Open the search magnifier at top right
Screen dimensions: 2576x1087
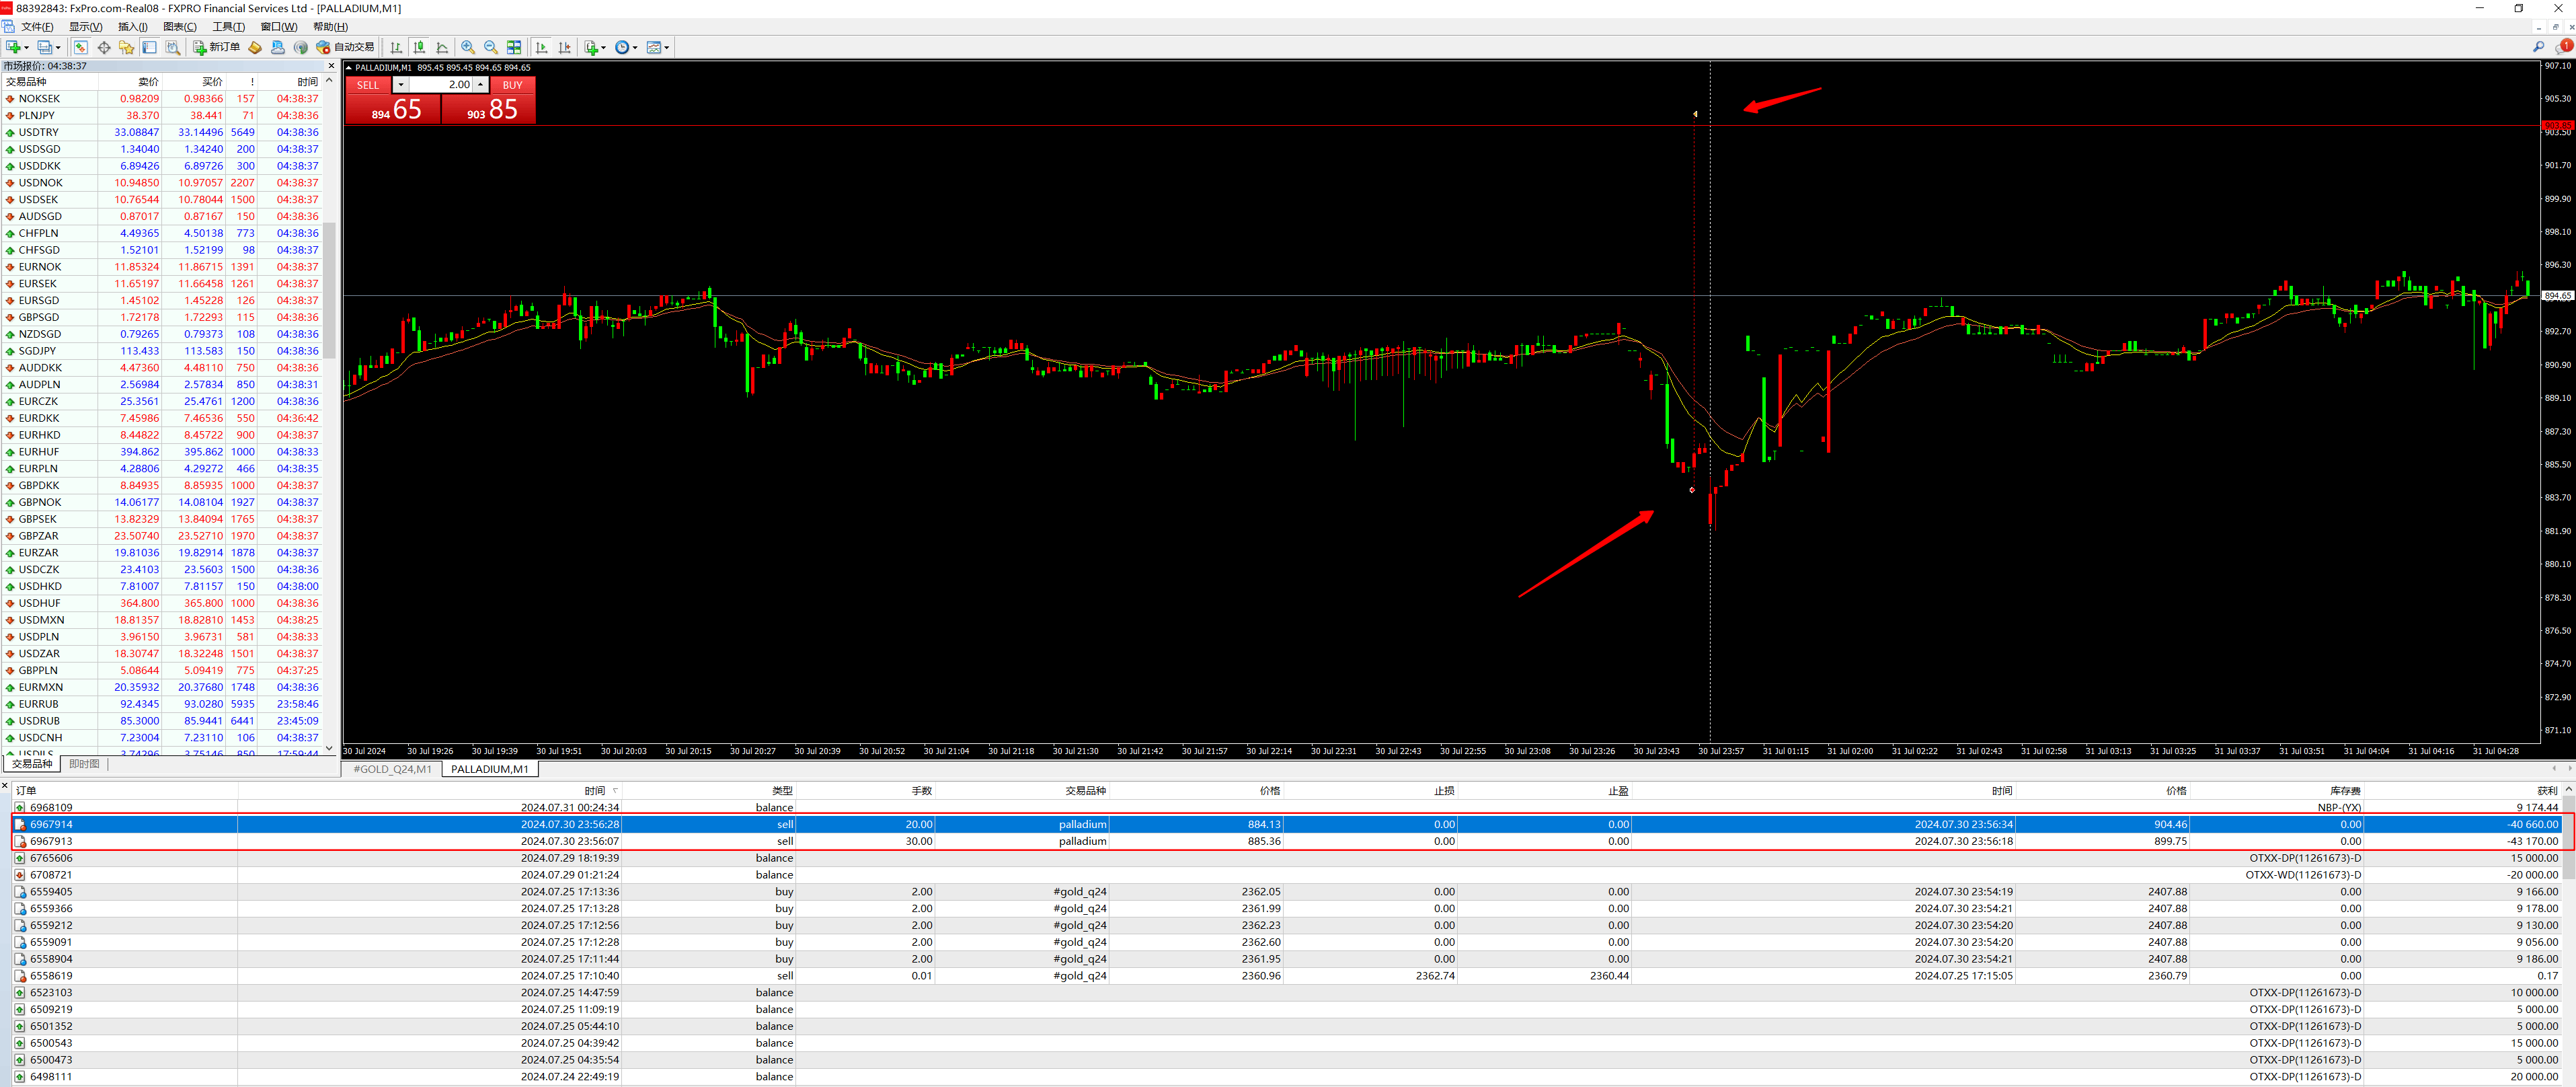click(x=2538, y=47)
